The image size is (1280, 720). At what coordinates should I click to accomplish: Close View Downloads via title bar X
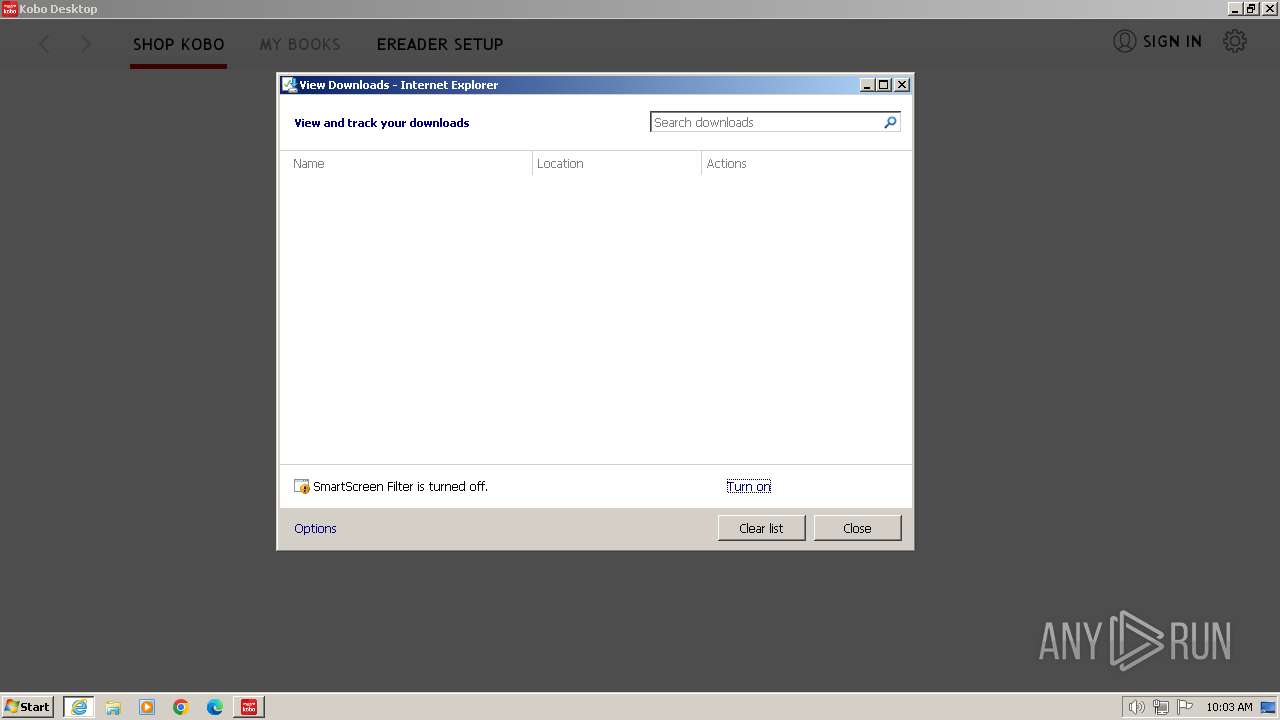click(902, 85)
